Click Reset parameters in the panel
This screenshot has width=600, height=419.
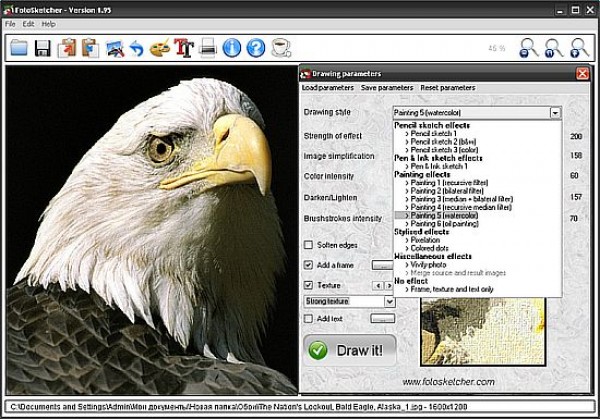(447, 88)
